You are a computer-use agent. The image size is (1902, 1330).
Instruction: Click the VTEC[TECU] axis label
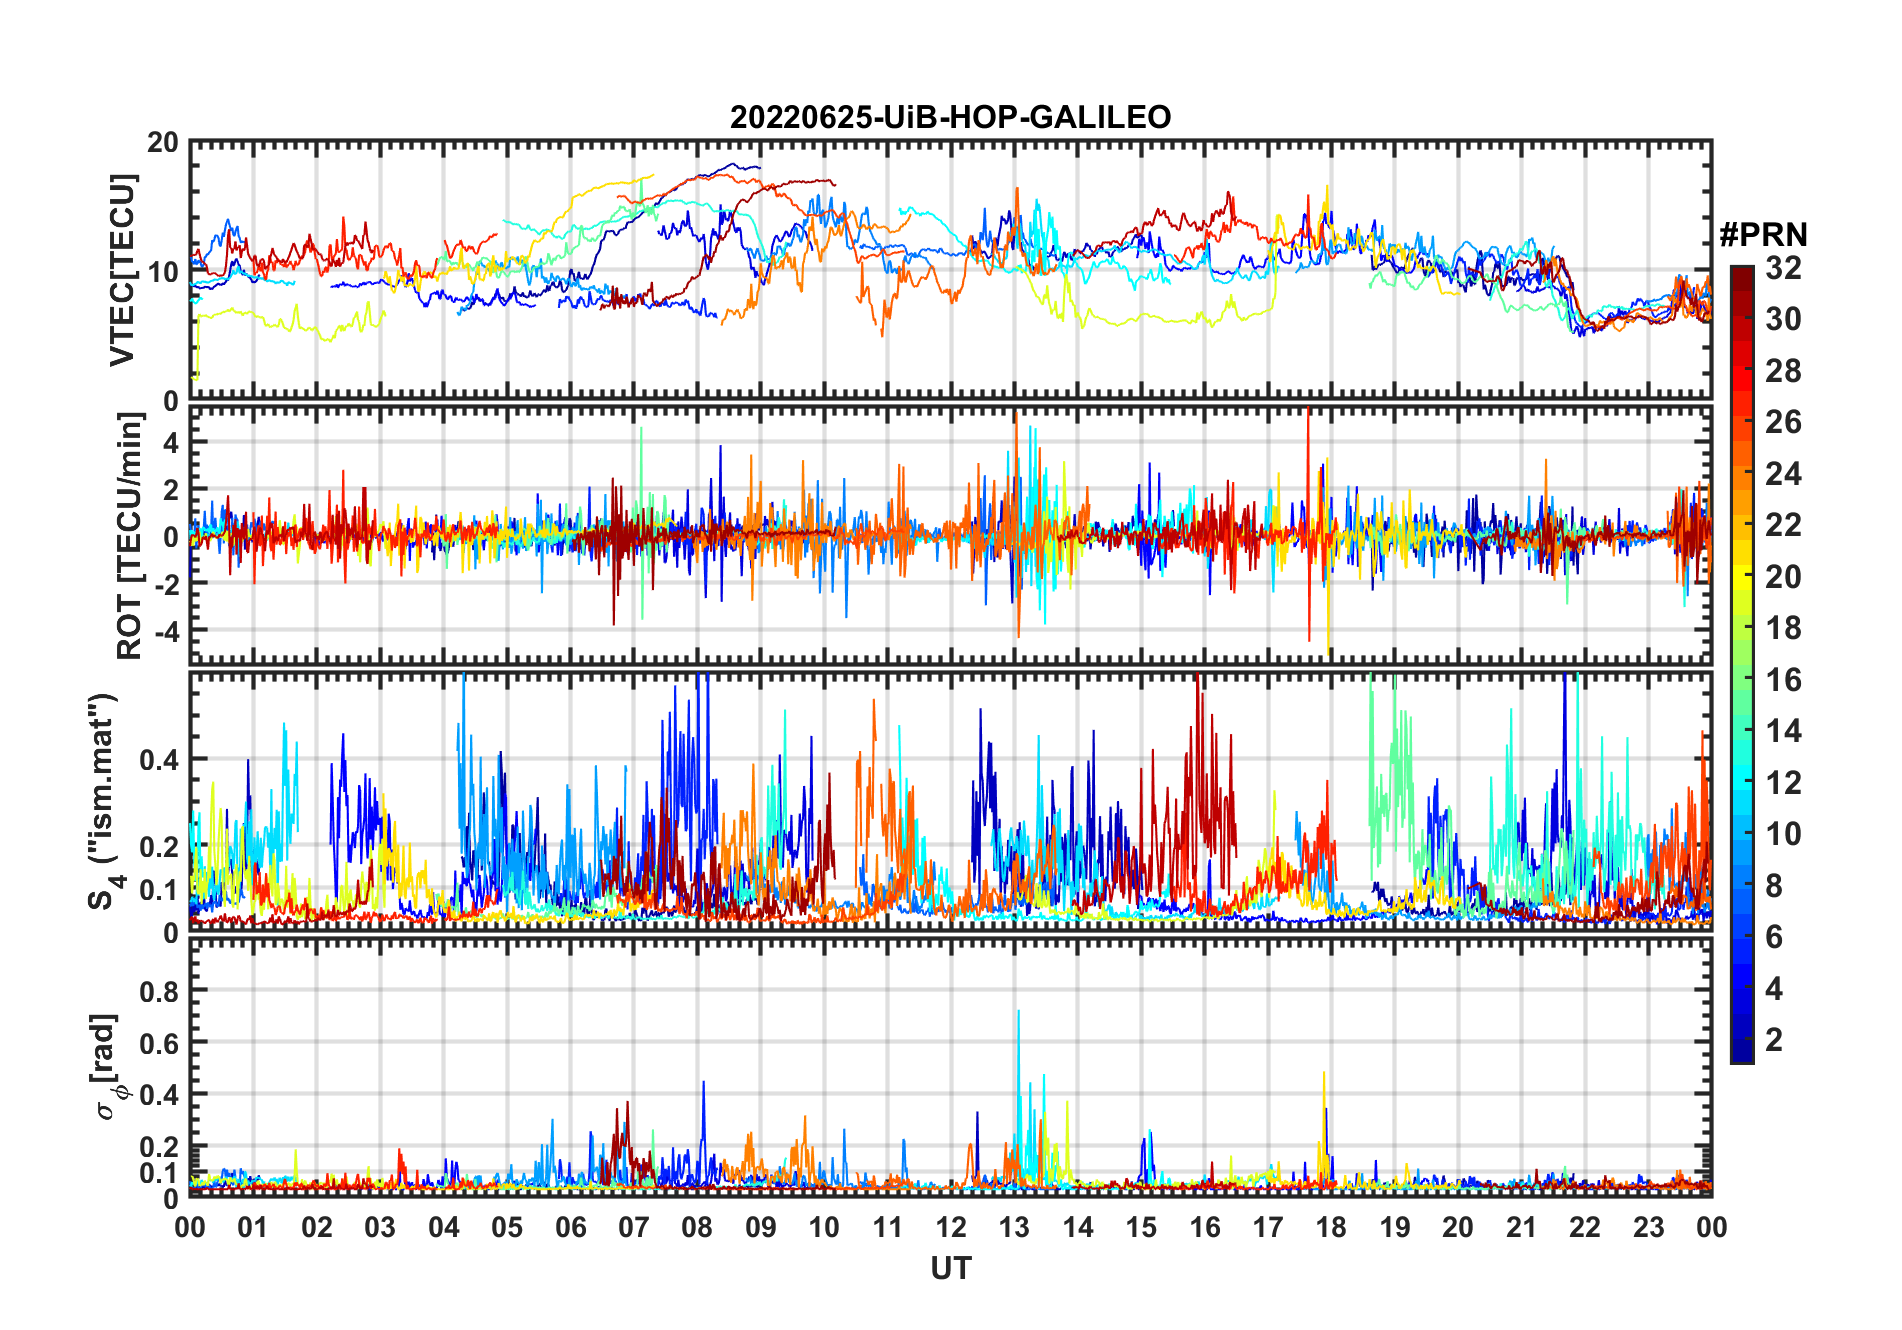tap(122, 270)
